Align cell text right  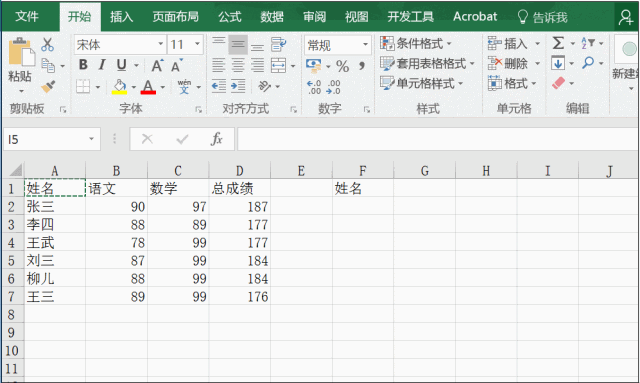click(x=257, y=65)
